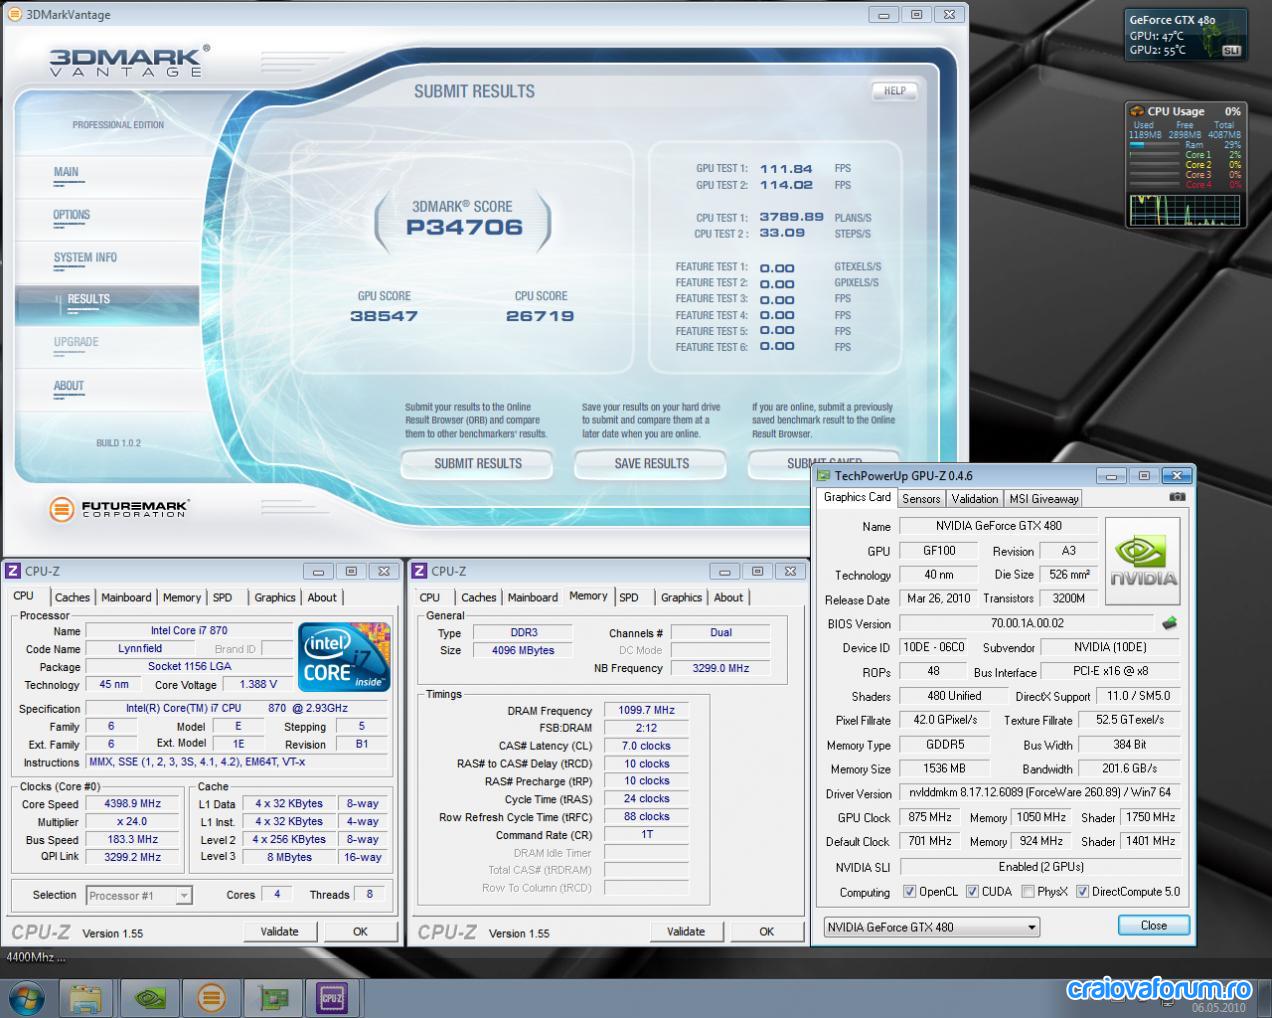The height and width of the screenshot is (1018, 1272).
Task: Open Memory tab in left CPU-Z window
Action: [x=182, y=598]
